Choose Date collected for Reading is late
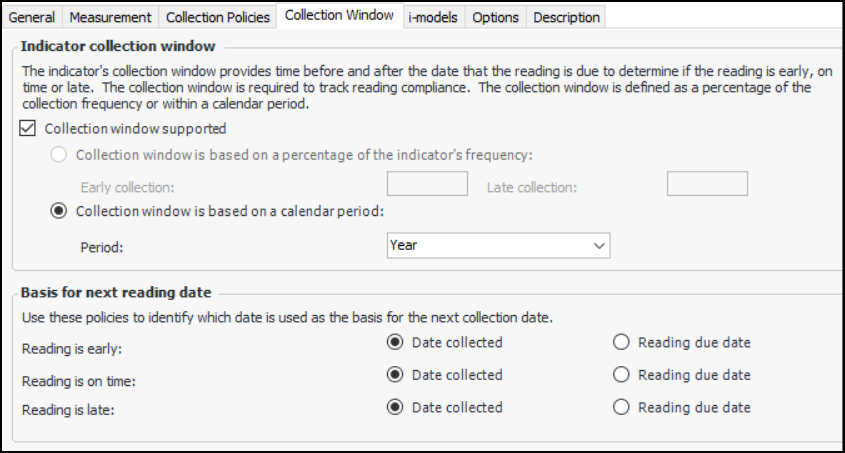 [x=395, y=407]
